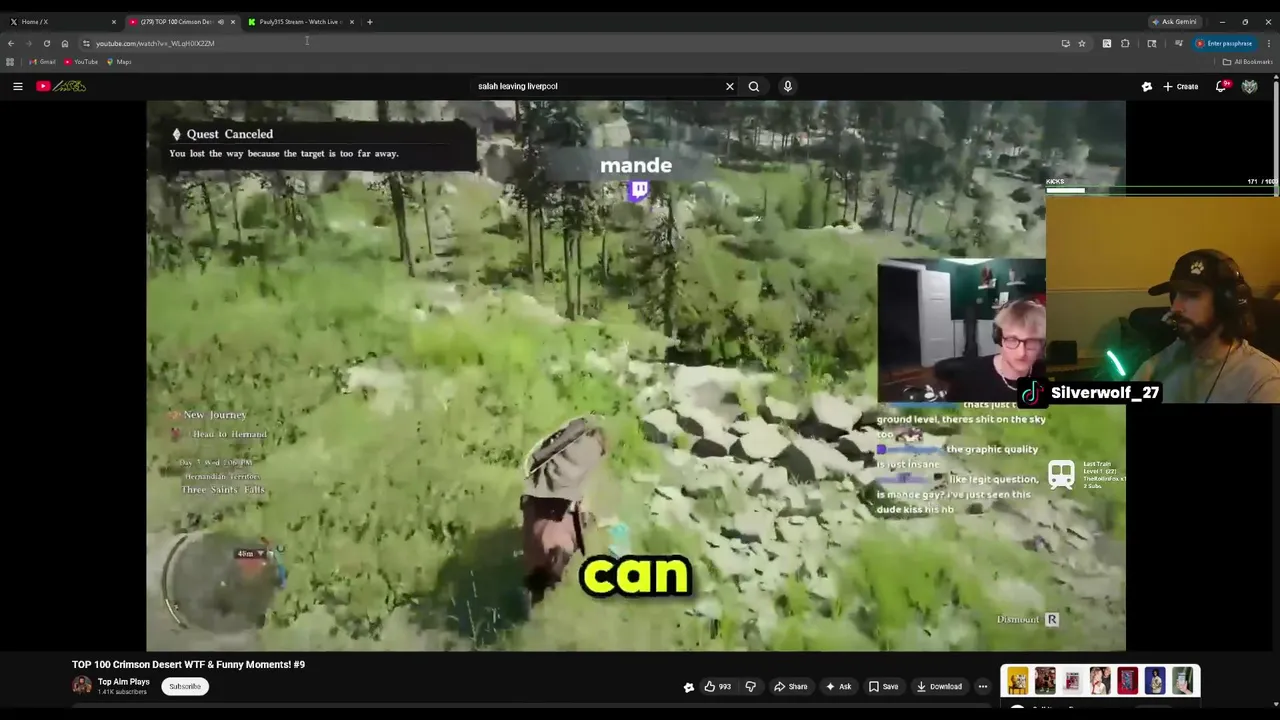
Task: Go to YouTube home via logo
Action: click(x=61, y=86)
